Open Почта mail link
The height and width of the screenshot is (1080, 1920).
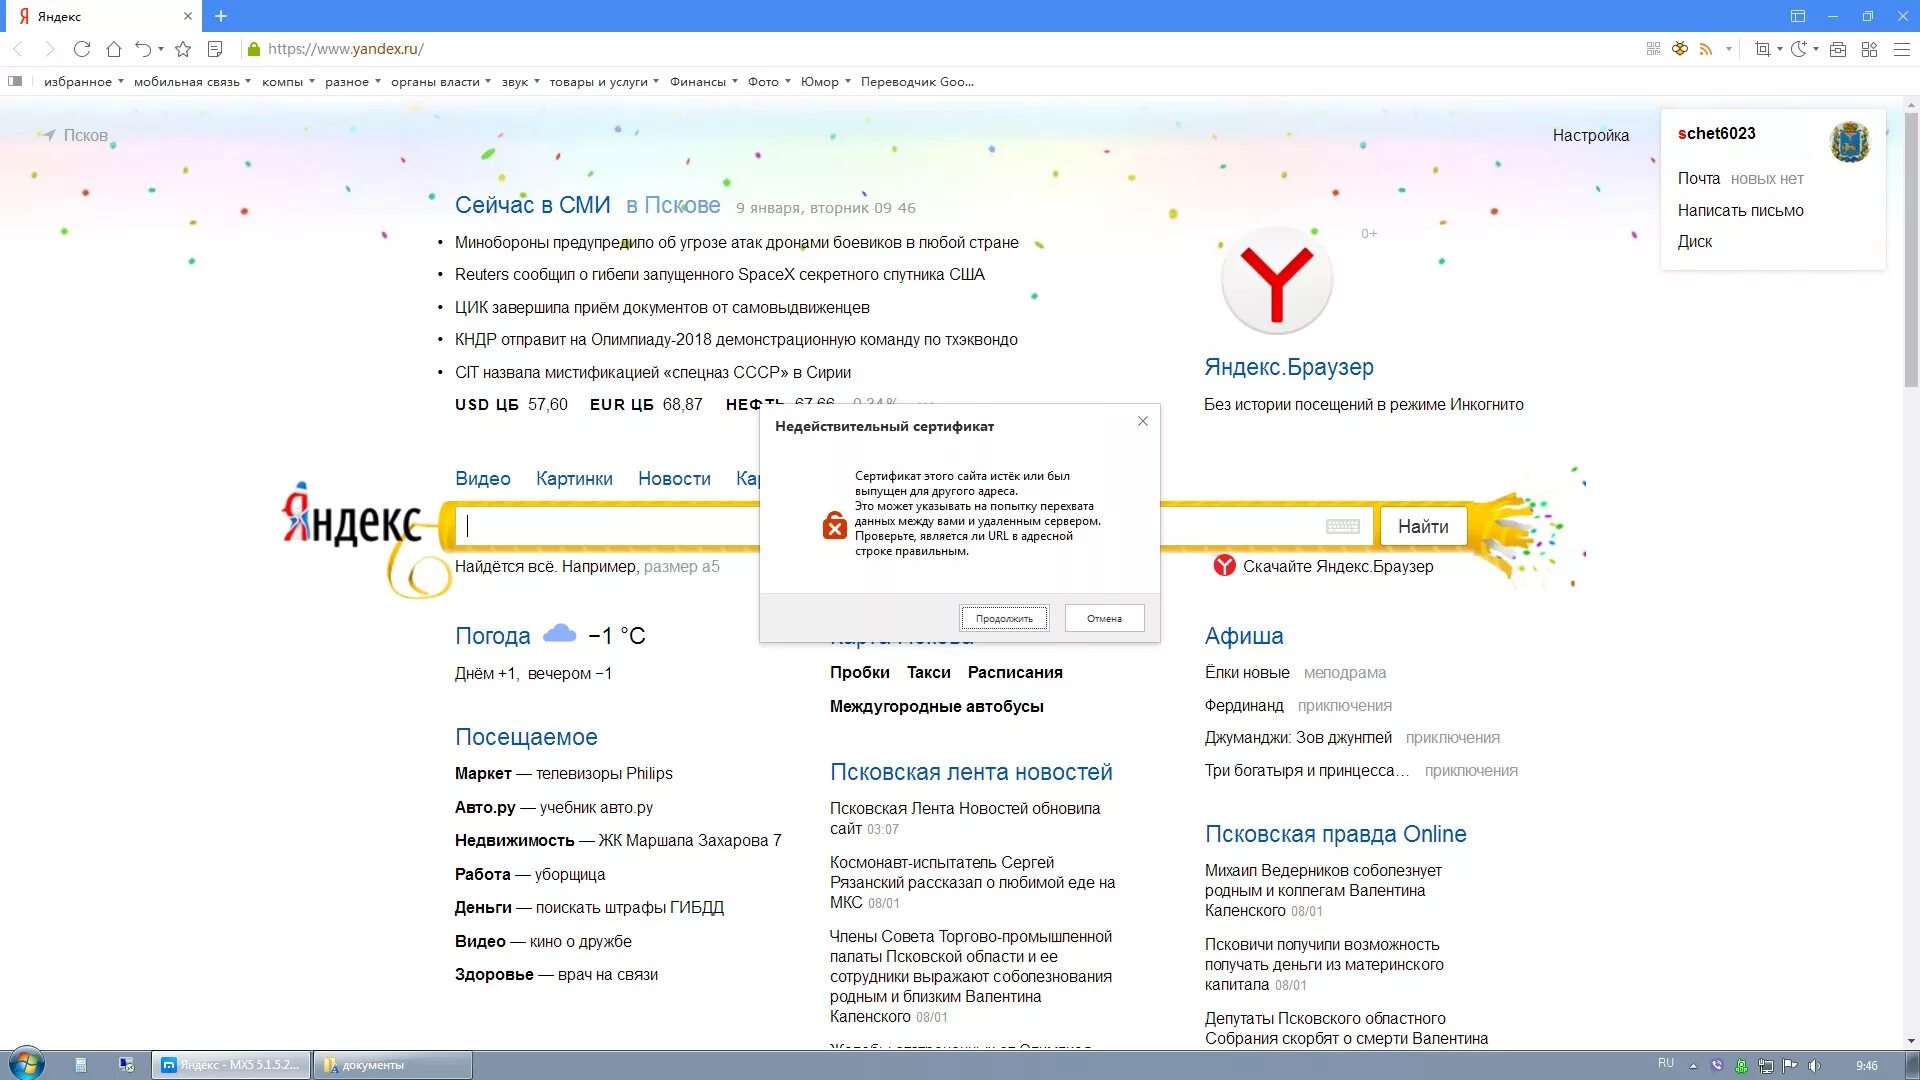tap(1698, 178)
